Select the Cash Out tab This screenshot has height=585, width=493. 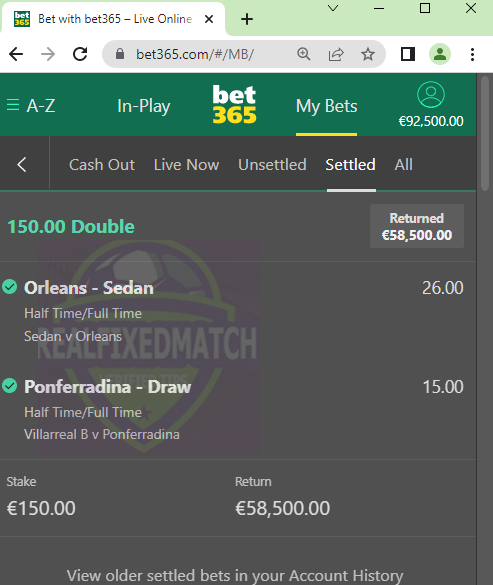pyautogui.click(x=102, y=165)
